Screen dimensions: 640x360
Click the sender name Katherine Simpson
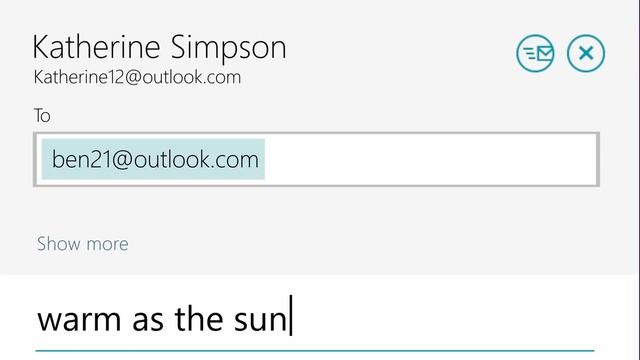pos(159,47)
